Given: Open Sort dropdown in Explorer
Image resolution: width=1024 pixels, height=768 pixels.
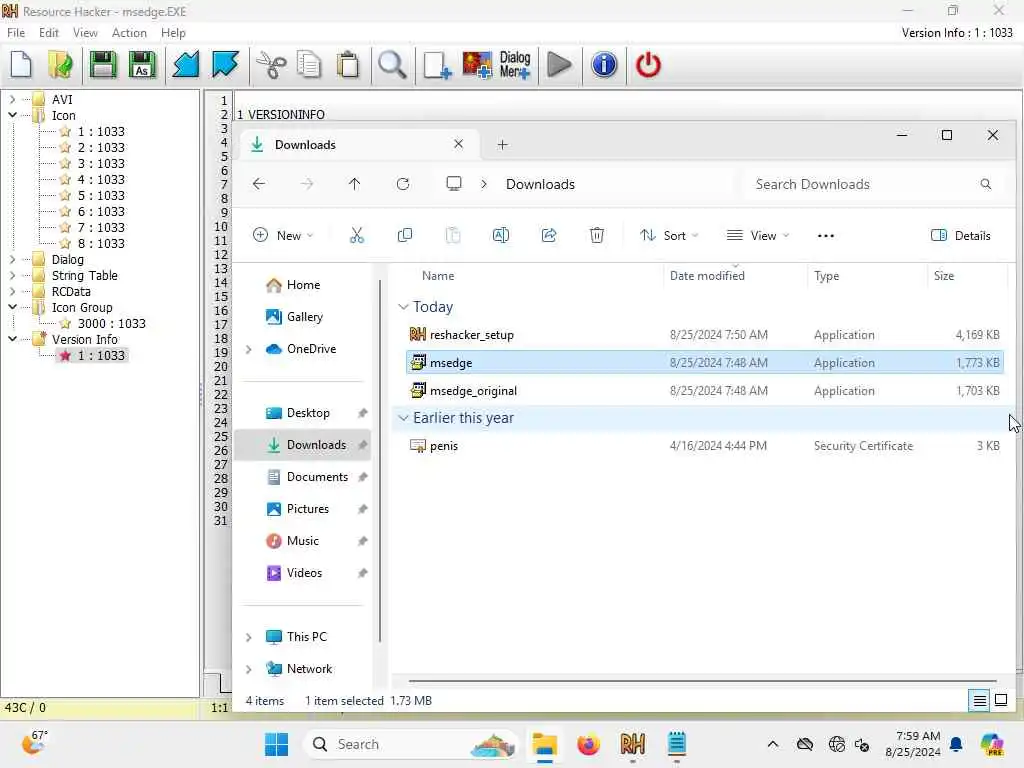Looking at the screenshot, I should coord(669,236).
